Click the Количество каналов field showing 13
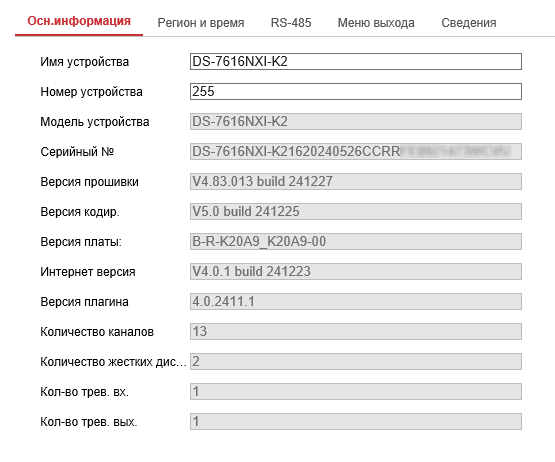555x462 pixels. 356,331
